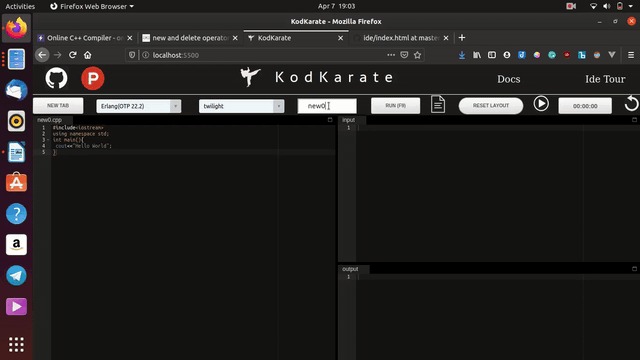Open a new browser tab
Screen dimensions: 640x360
coord(462,38)
